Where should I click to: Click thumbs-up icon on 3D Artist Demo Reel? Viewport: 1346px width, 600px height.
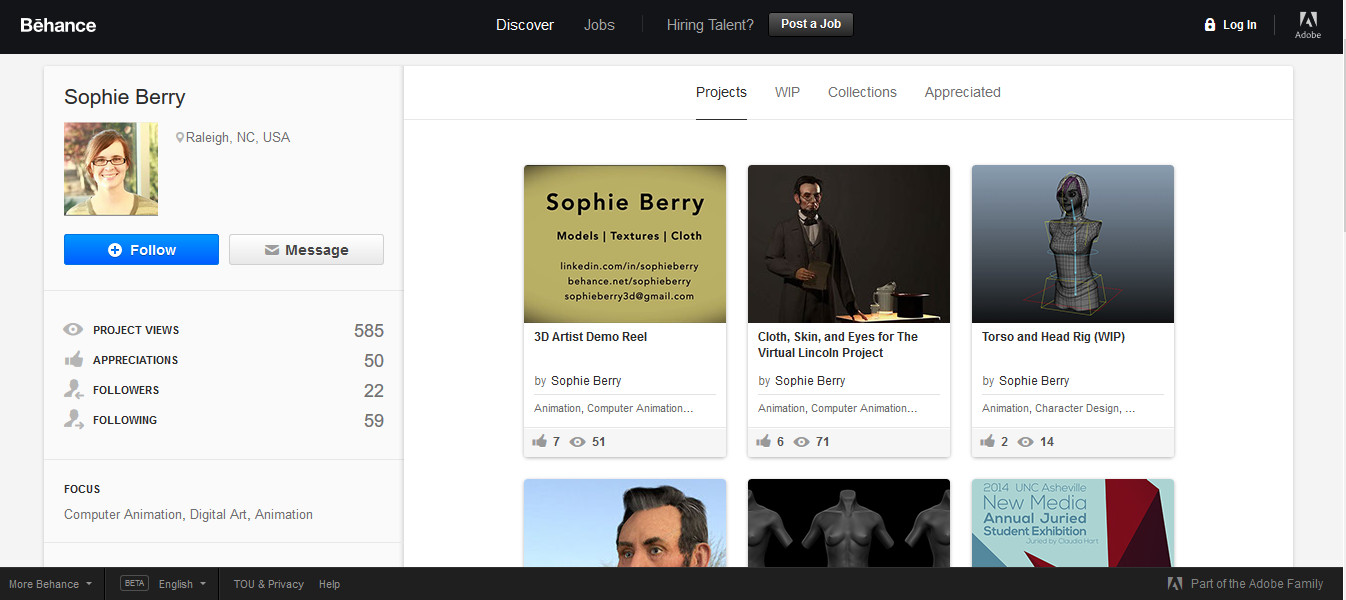[x=540, y=442]
